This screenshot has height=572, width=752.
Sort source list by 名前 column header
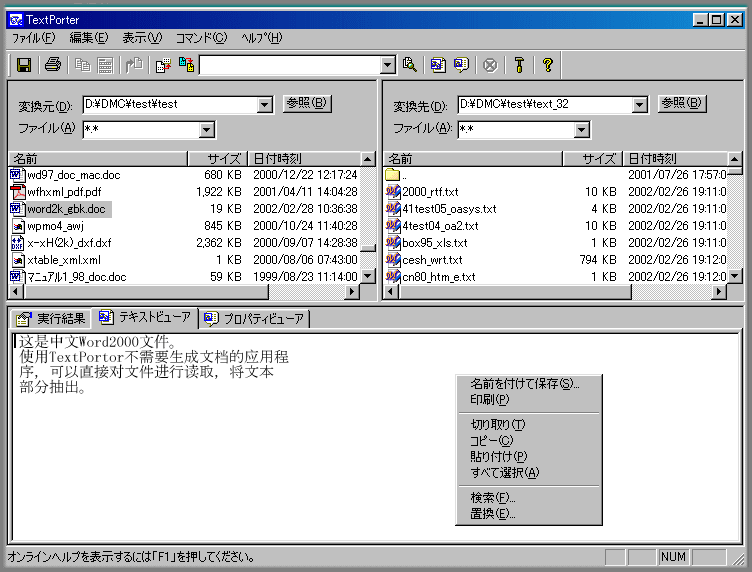(98, 159)
